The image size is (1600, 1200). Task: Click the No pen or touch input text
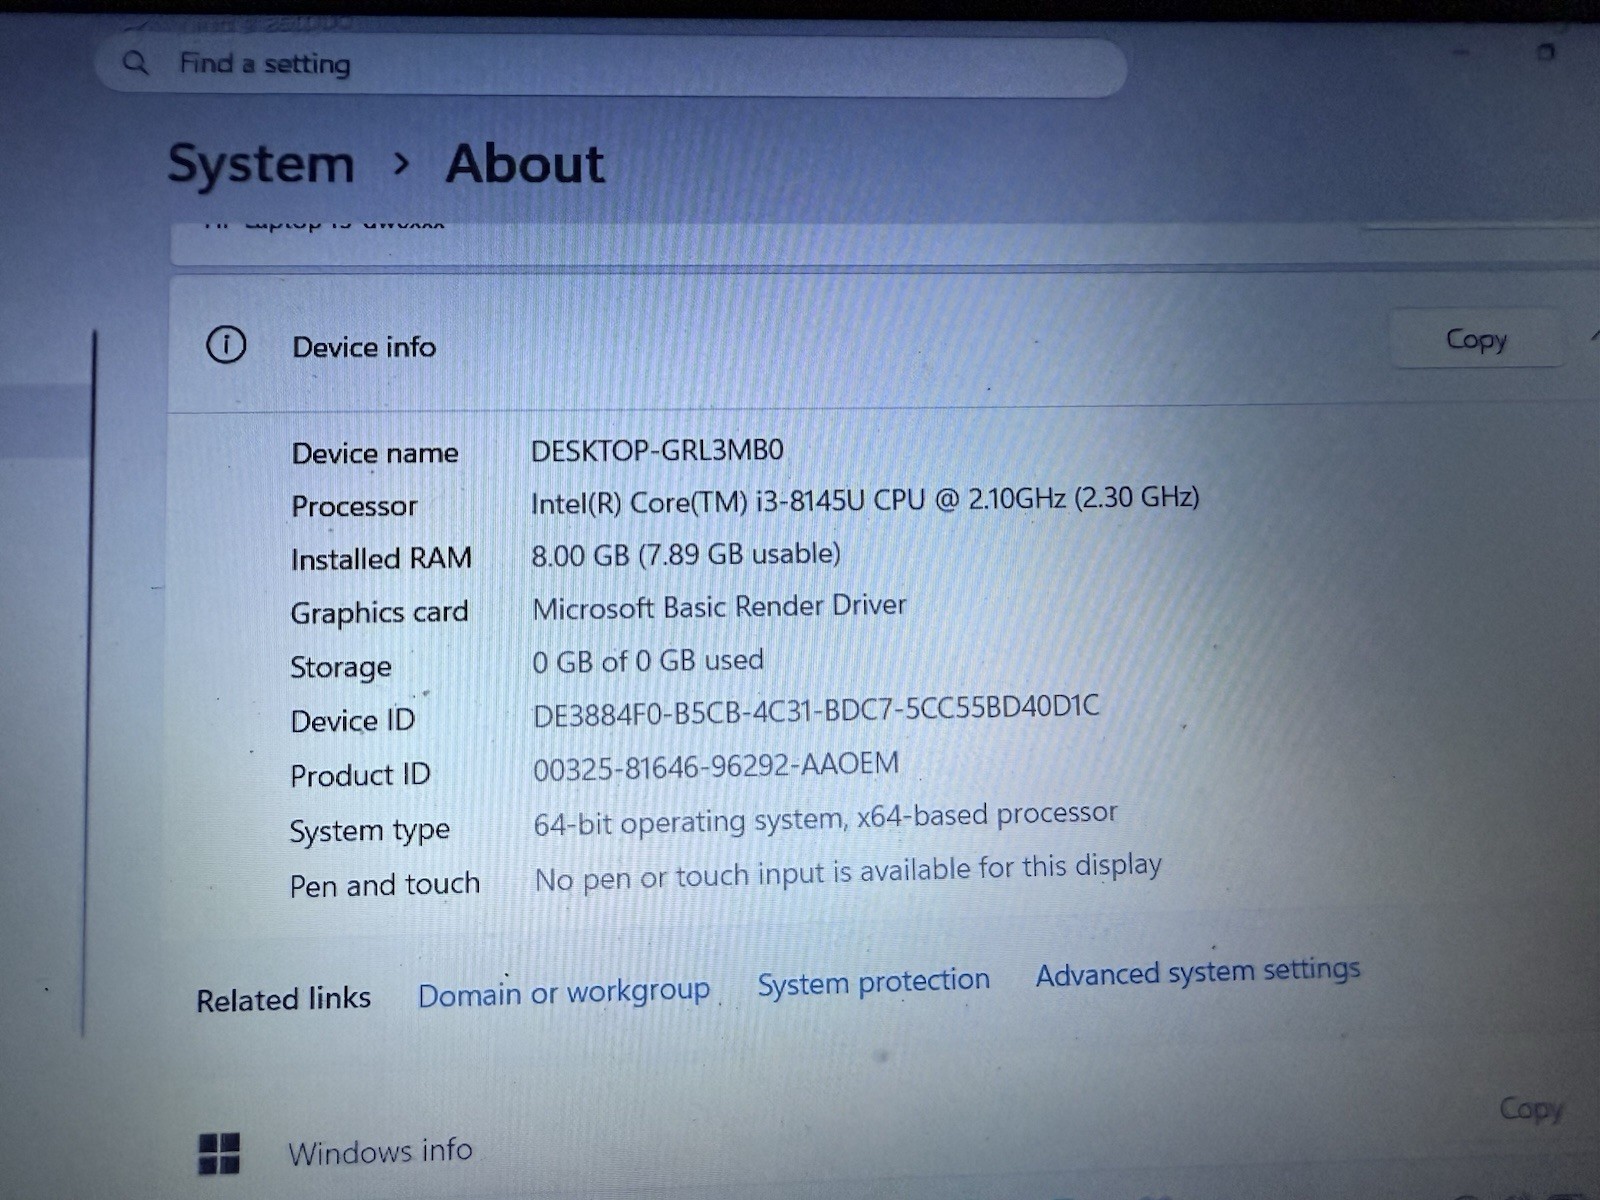(x=848, y=871)
